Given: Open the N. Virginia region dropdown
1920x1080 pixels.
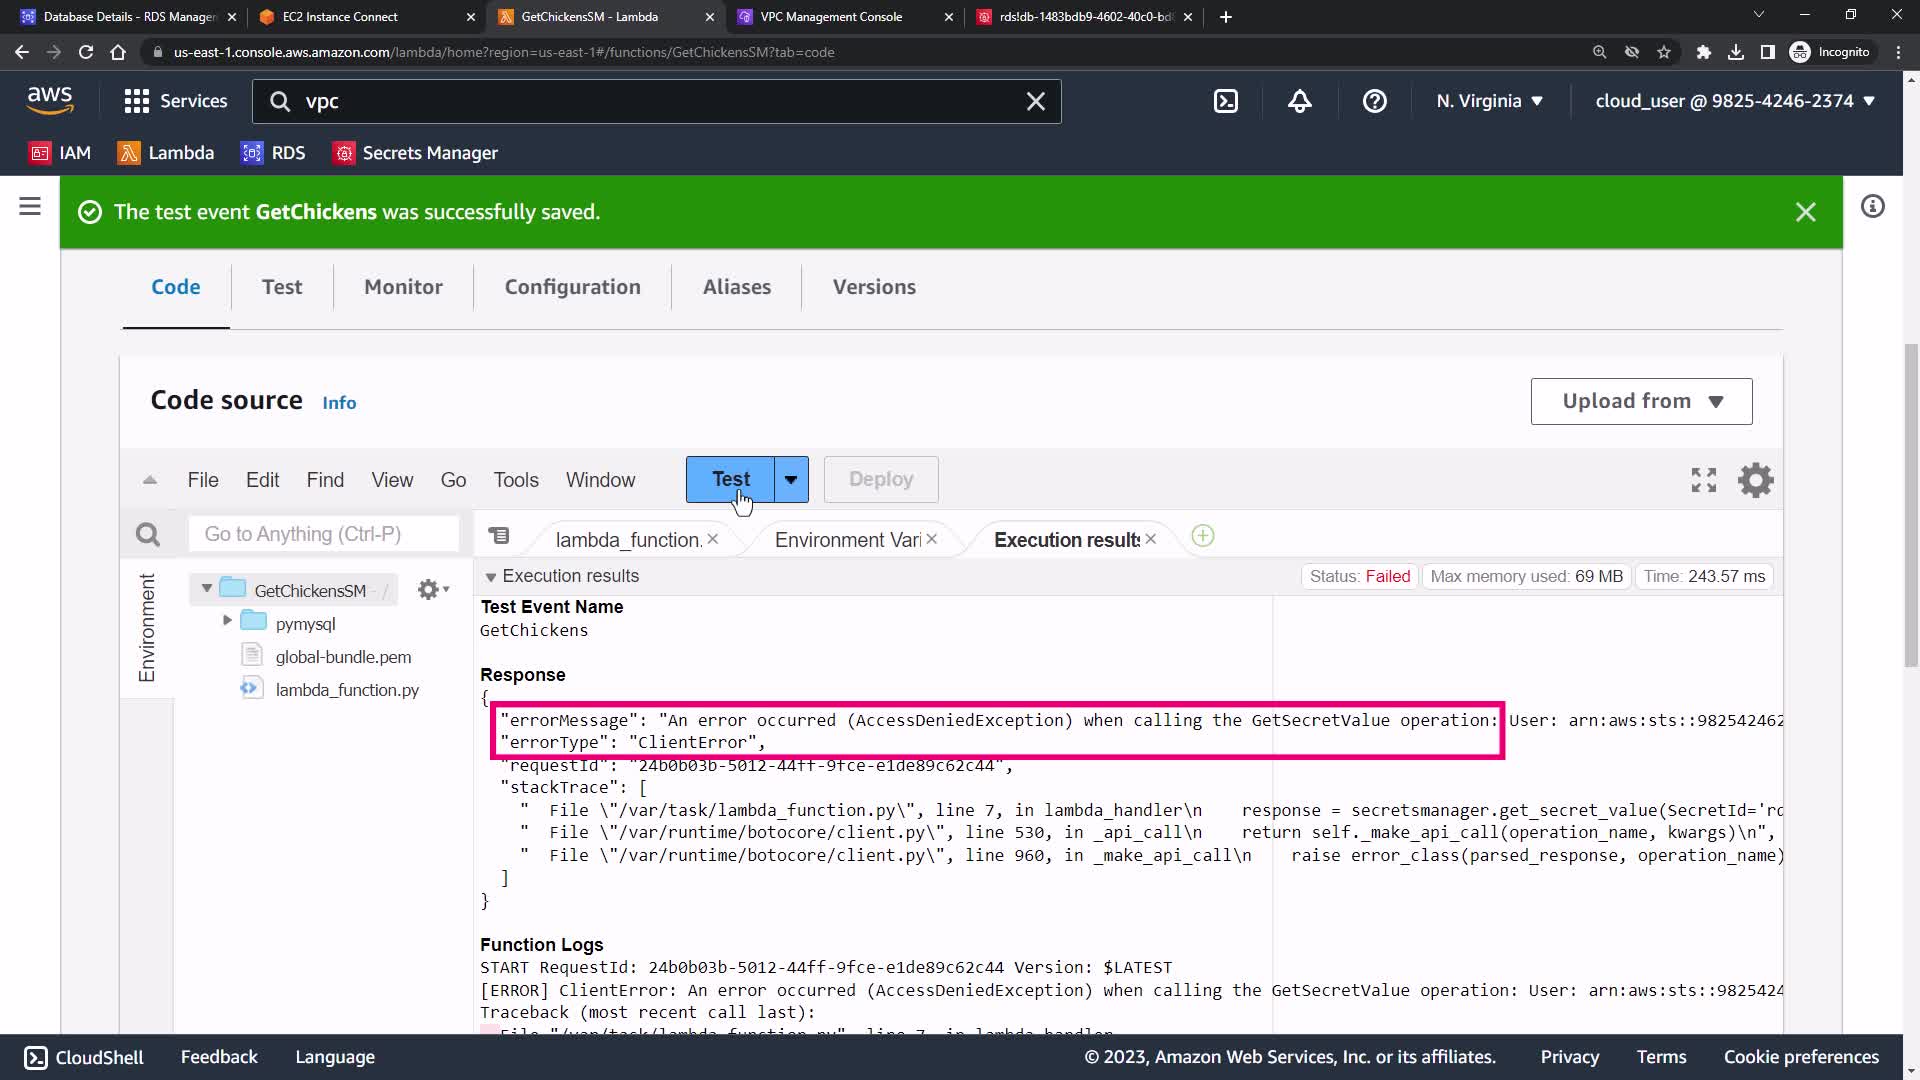Looking at the screenshot, I should coord(1489,101).
